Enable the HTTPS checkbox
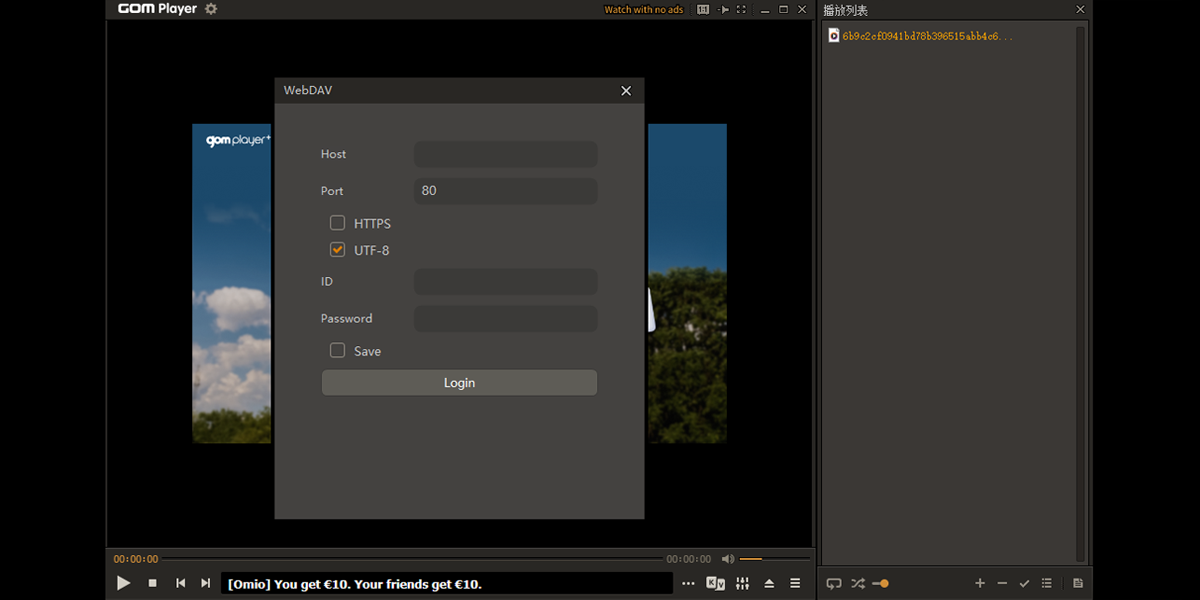This screenshot has height=600, width=1200. (338, 223)
